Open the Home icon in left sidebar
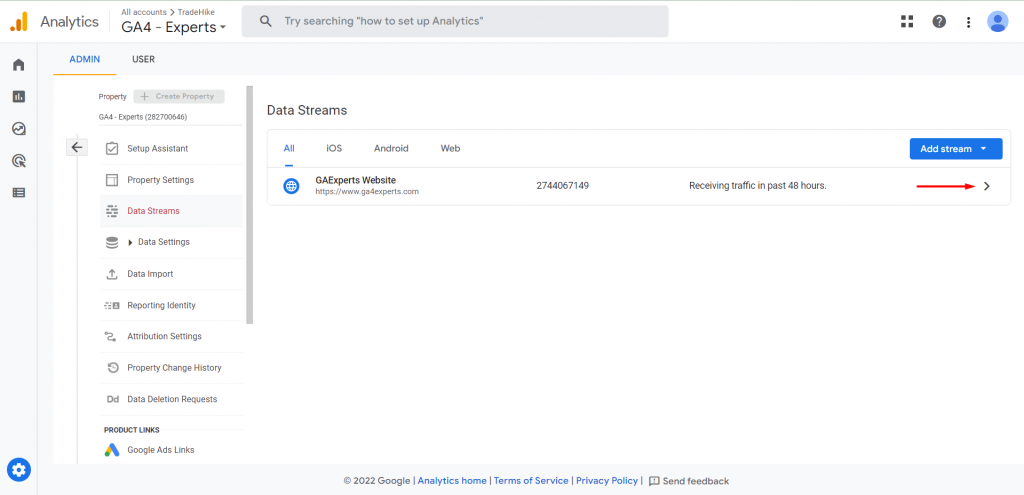 pos(18,65)
